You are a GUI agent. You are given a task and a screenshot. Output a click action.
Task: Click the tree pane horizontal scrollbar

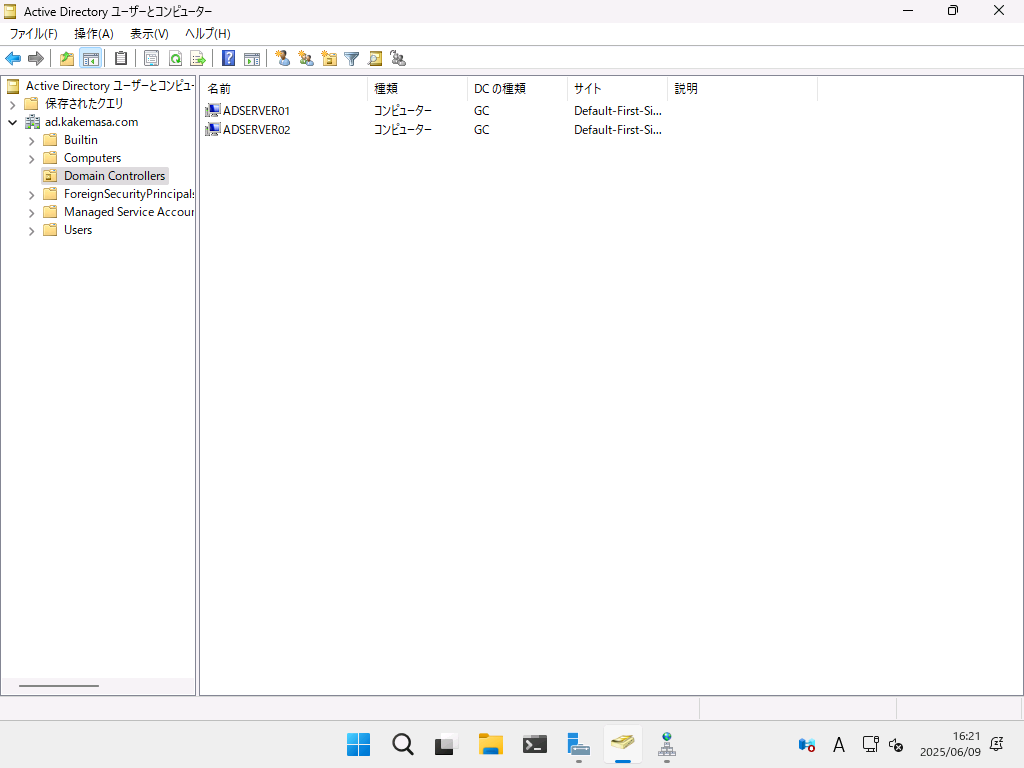coord(59,686)
